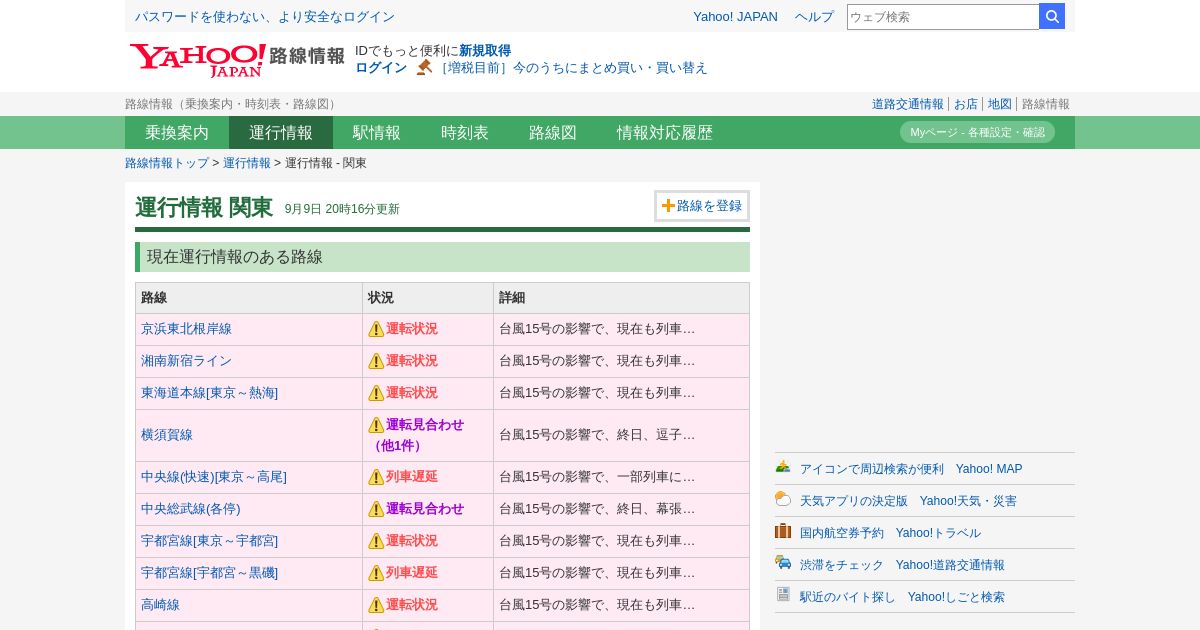
Task: Click warning icon in 湘南新宿ライン row
Action: tap(376, 361)
